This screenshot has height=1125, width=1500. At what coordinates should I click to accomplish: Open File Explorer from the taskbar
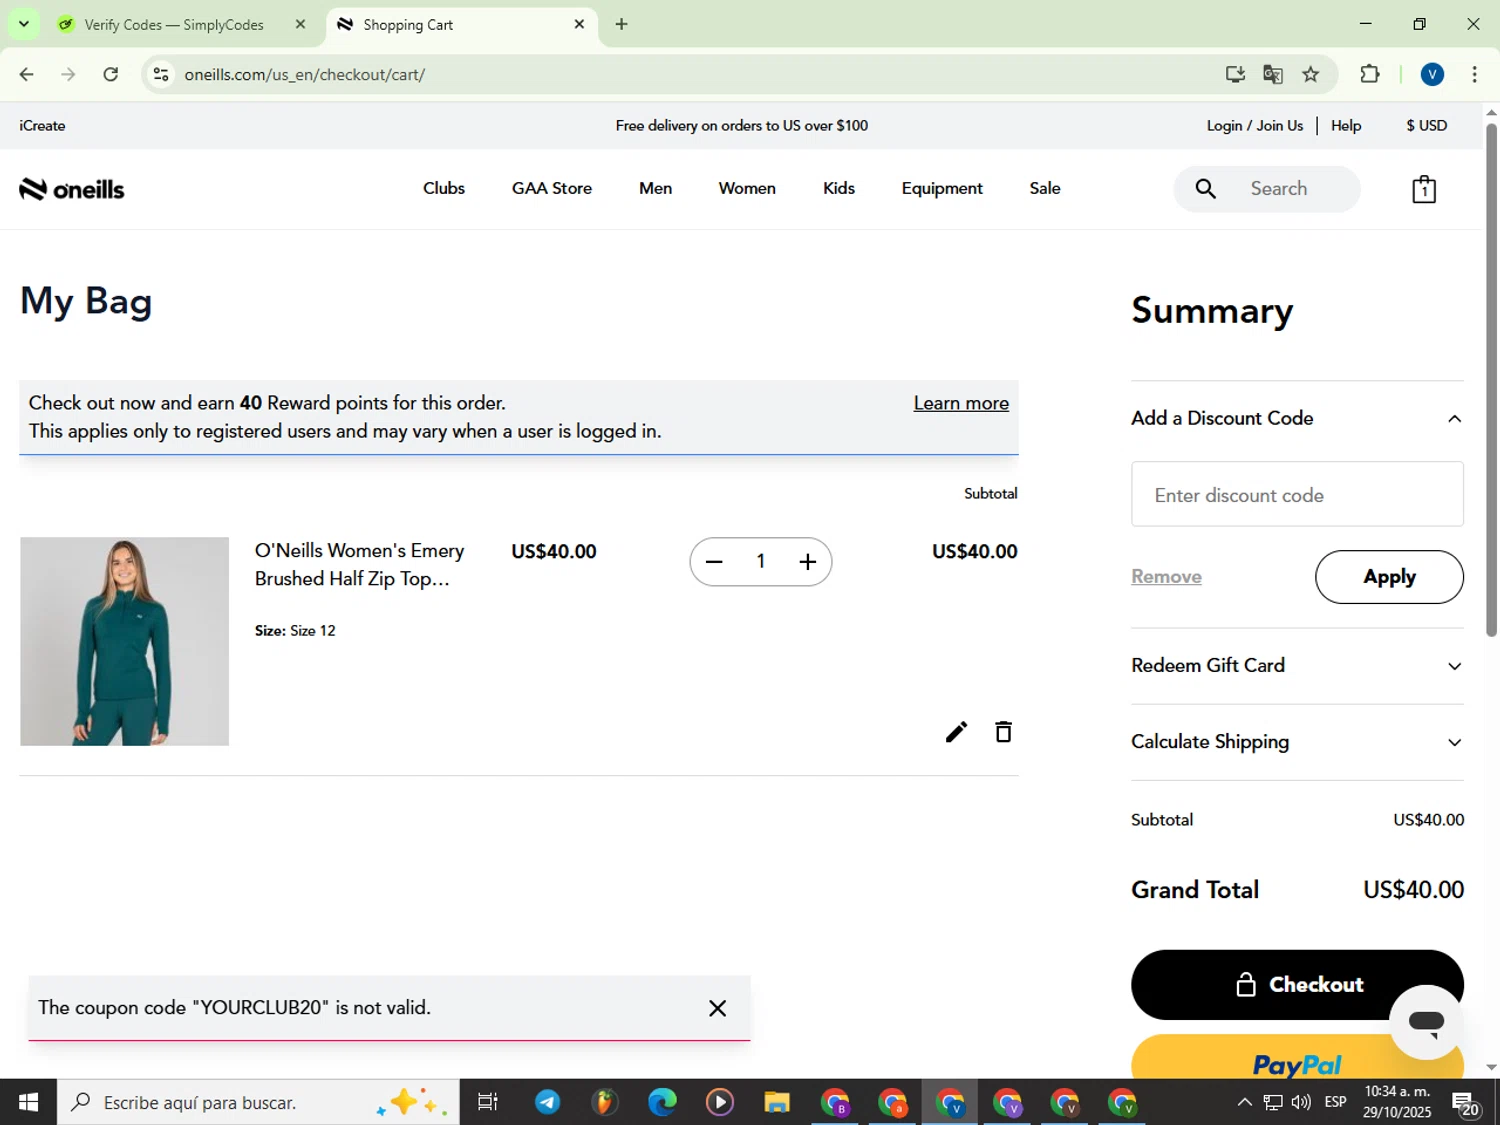(777, 1102)
